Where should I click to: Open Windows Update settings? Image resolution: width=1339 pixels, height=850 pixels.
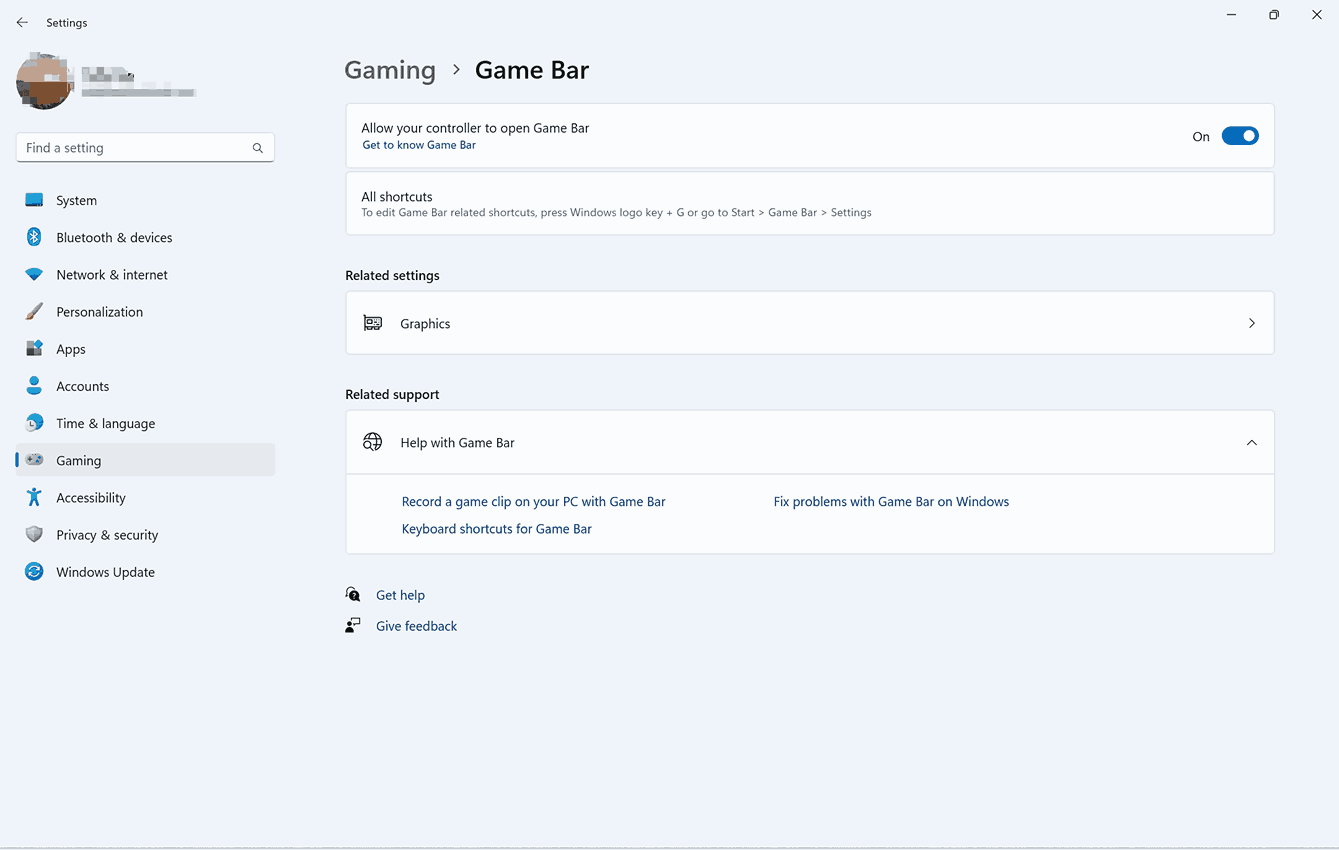click(145, 571)
